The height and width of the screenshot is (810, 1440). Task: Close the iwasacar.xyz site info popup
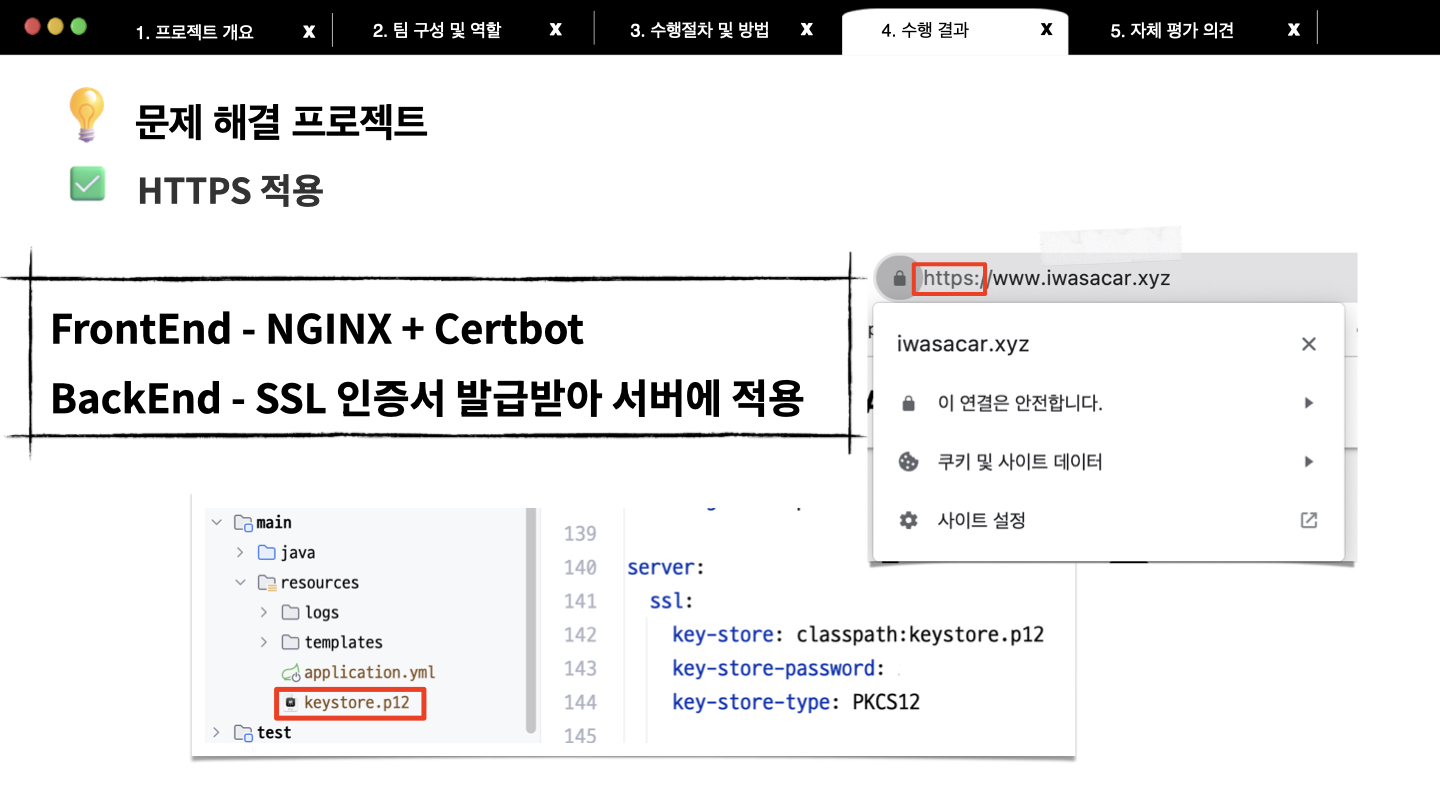1308,344
